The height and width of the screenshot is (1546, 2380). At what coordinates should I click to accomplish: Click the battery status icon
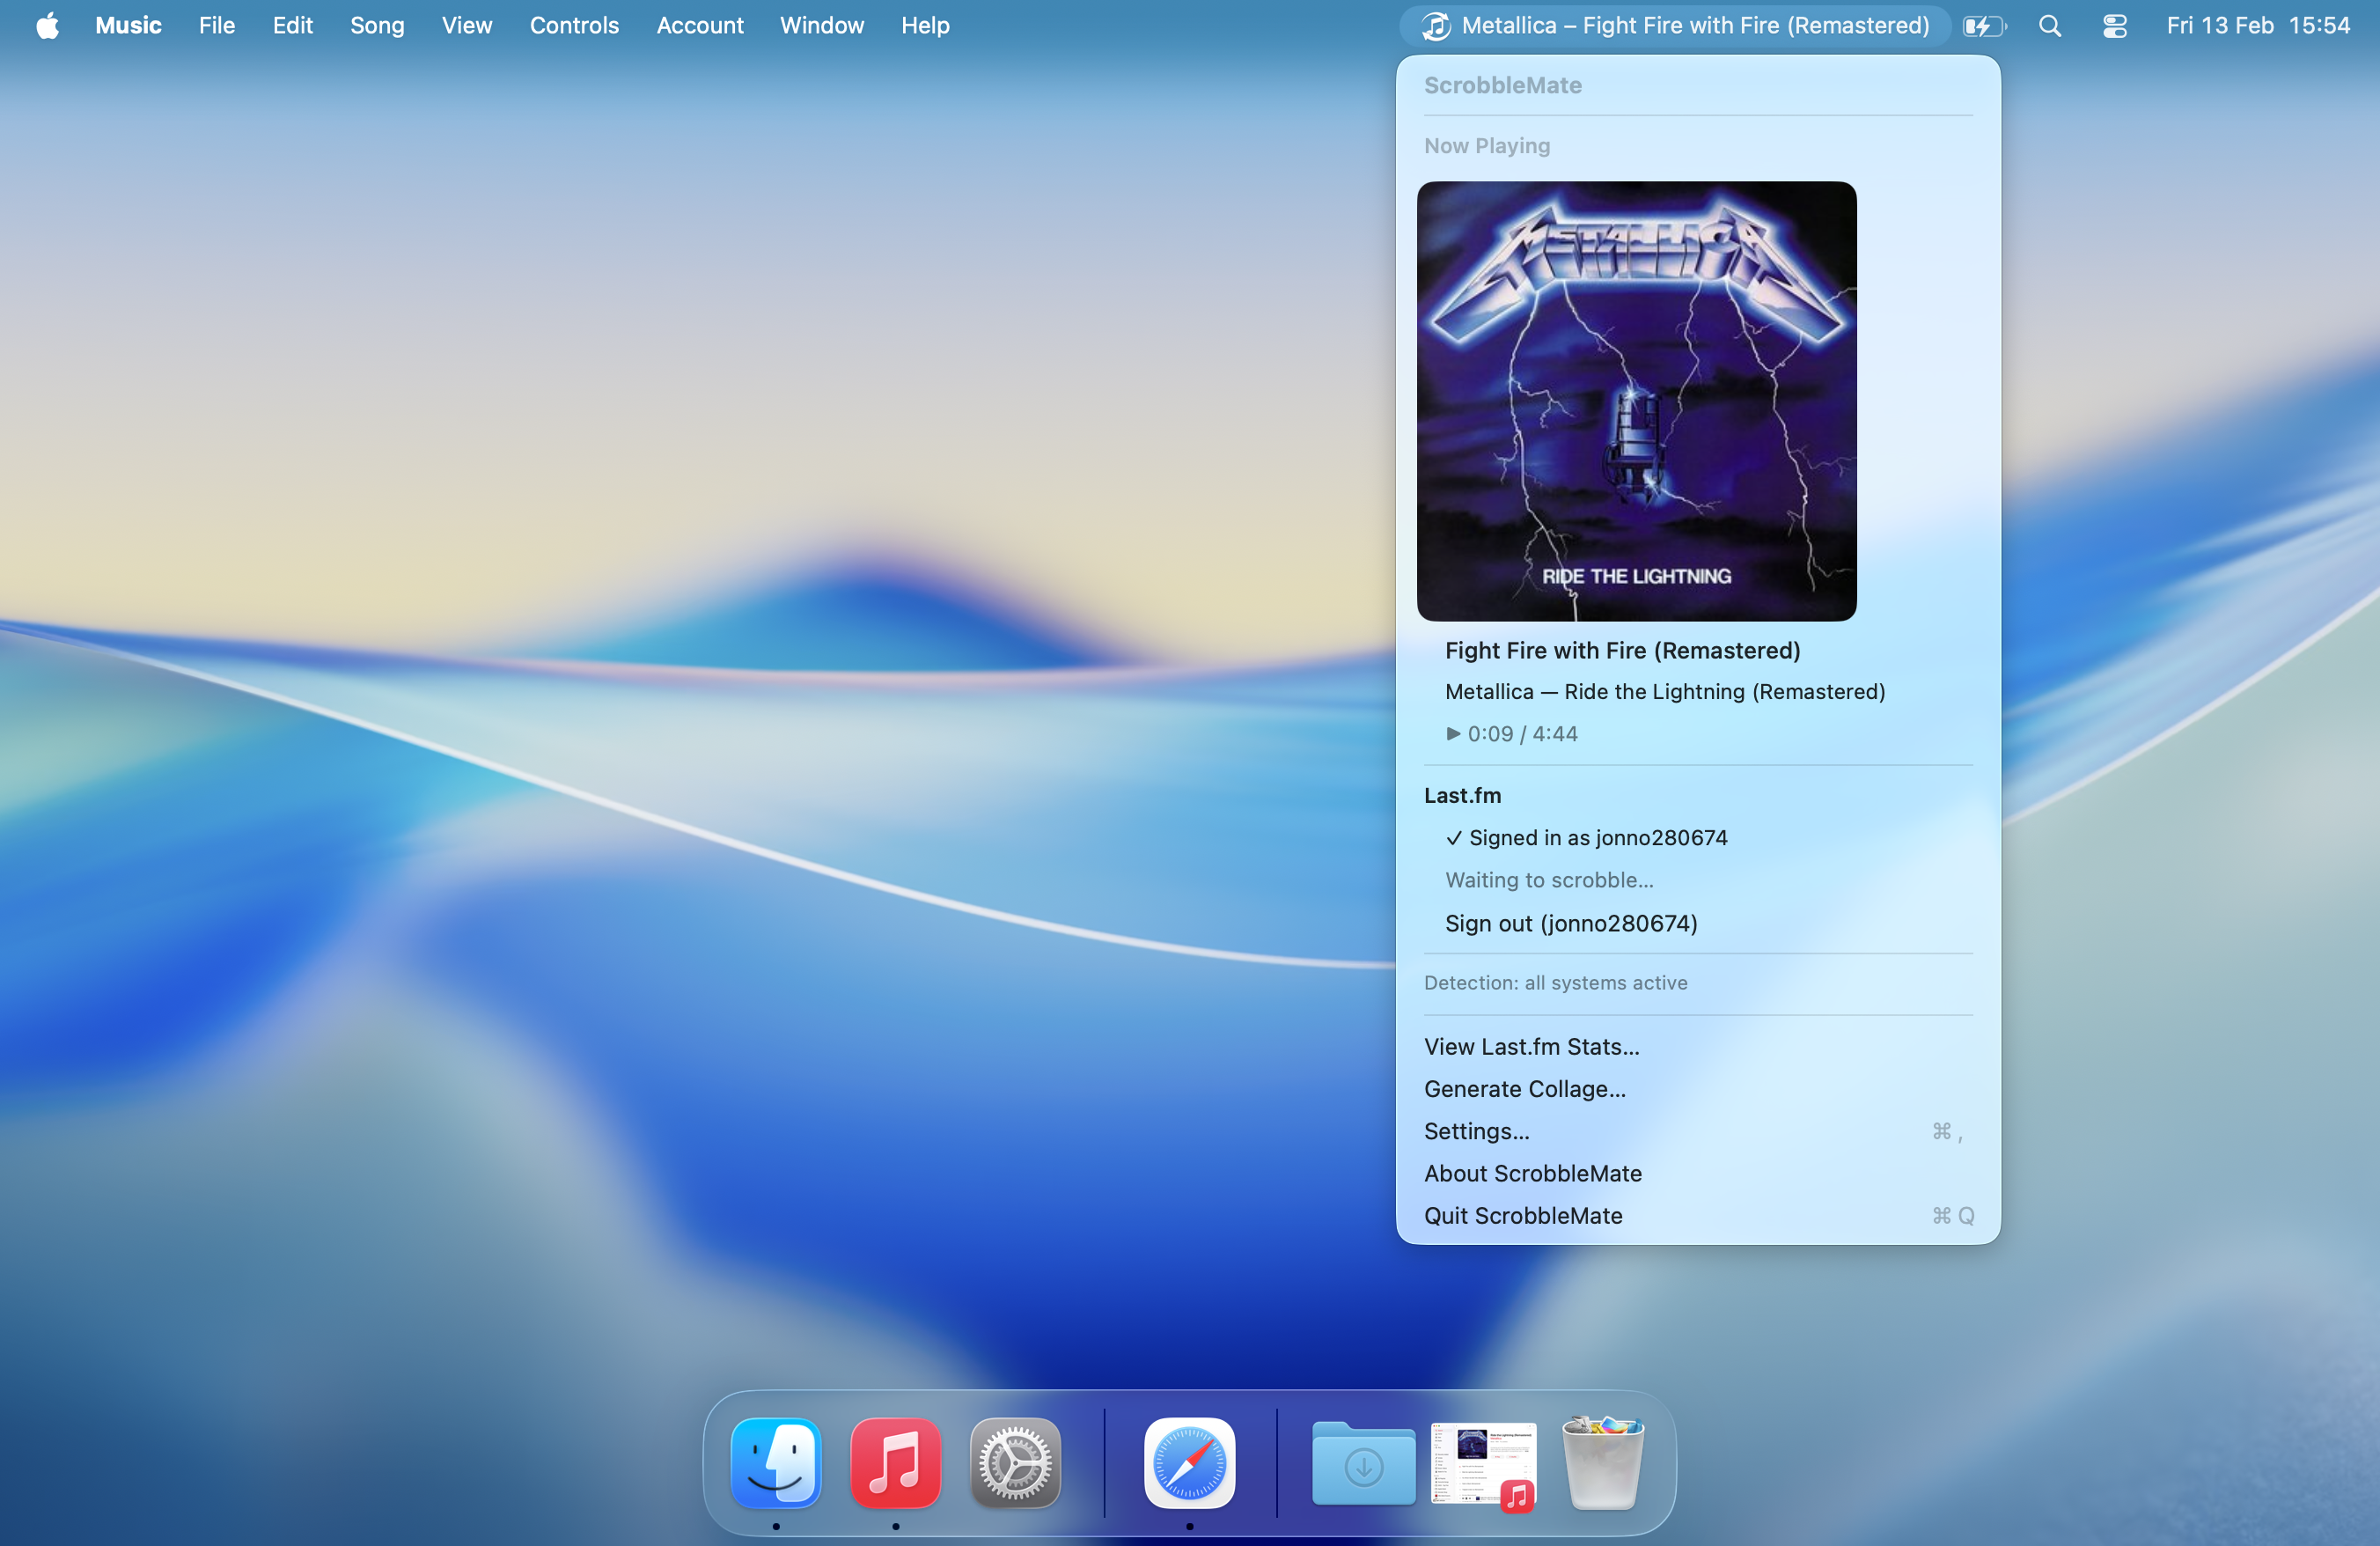pos(1983,26)
